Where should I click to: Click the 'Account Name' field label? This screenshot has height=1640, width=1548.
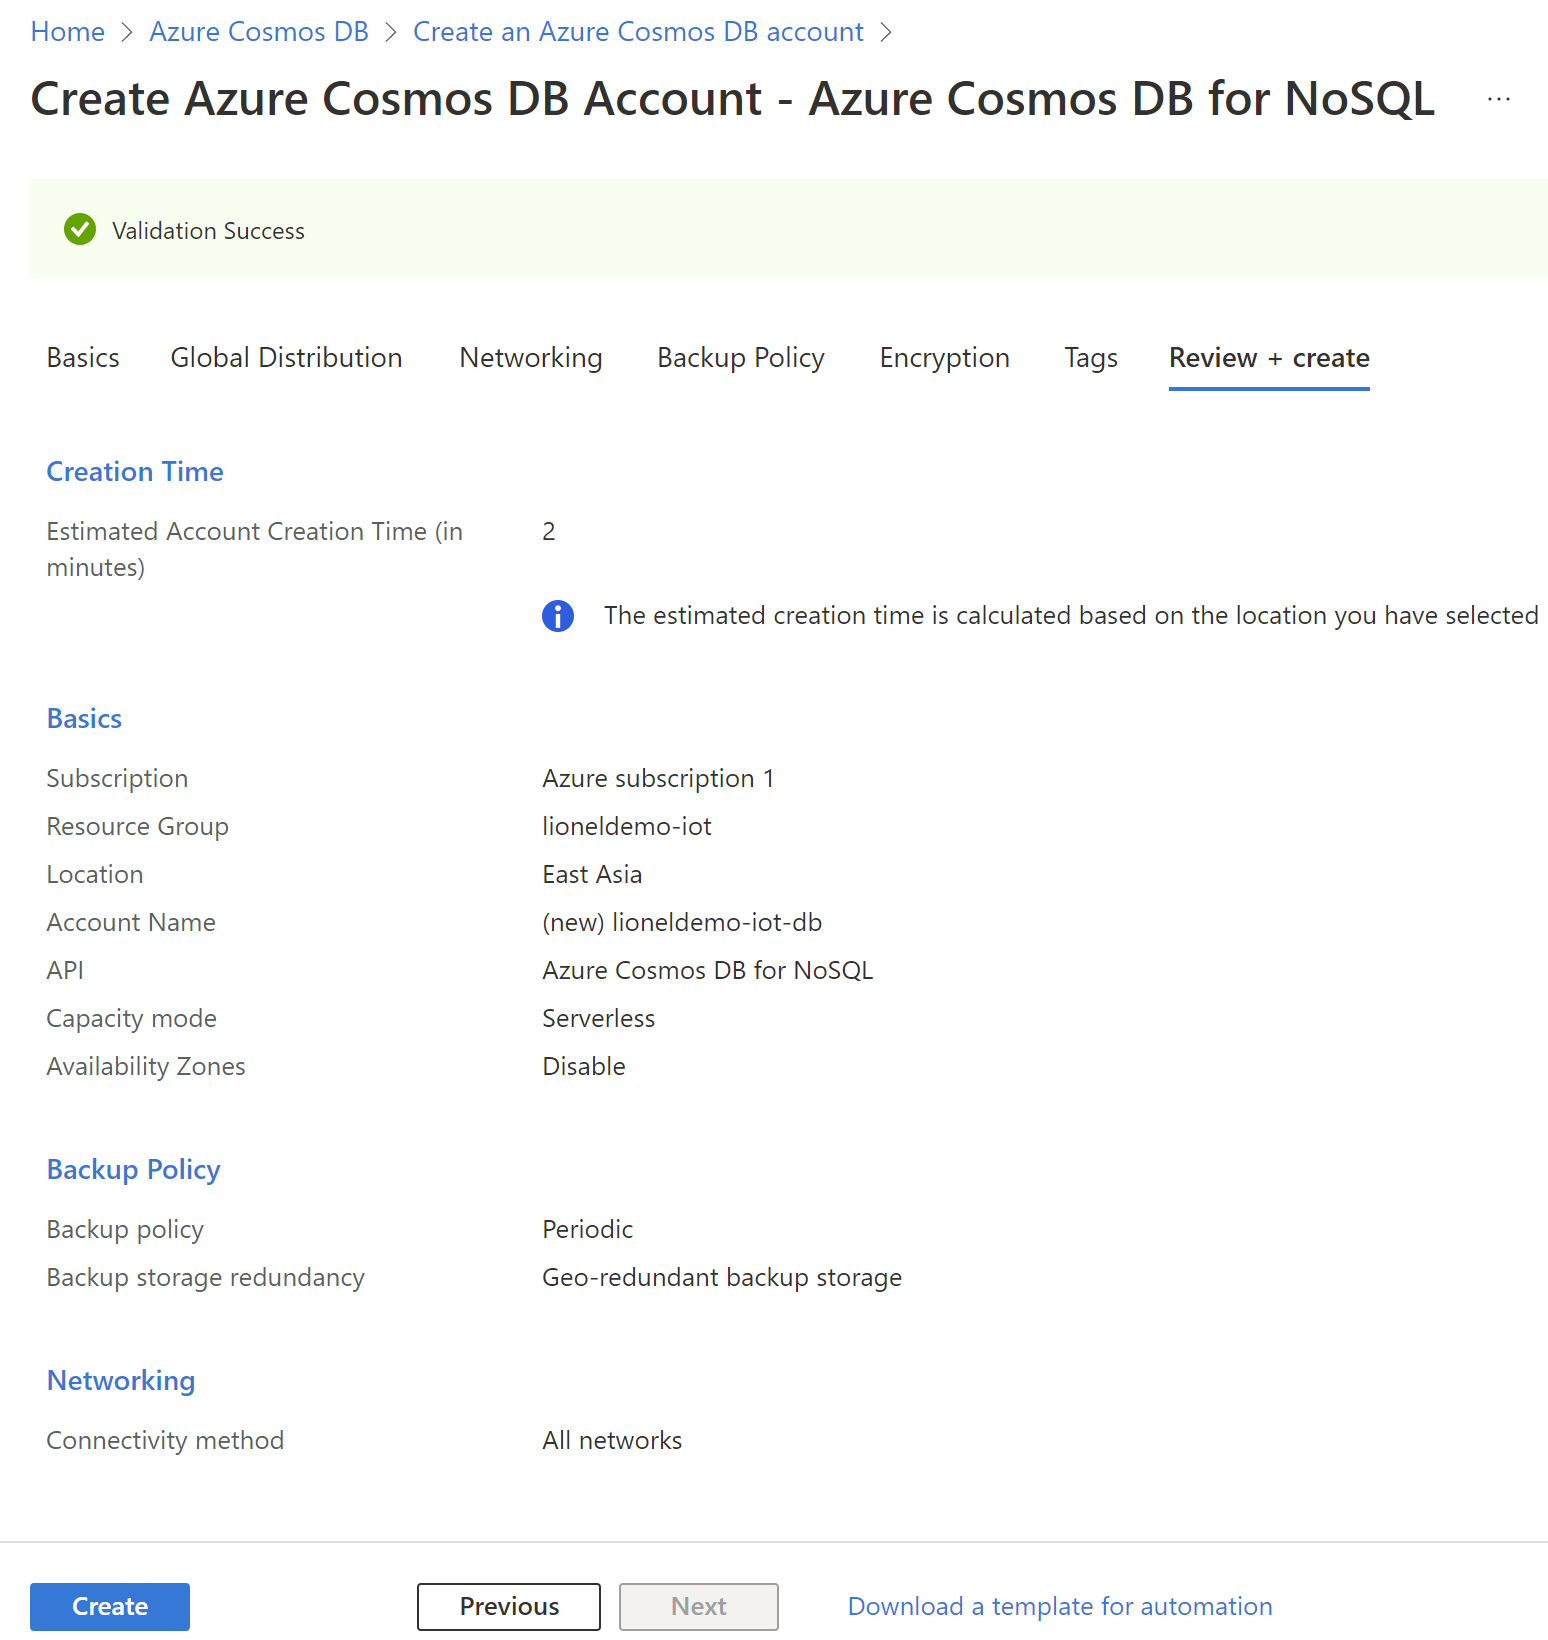tap(131, 923)
